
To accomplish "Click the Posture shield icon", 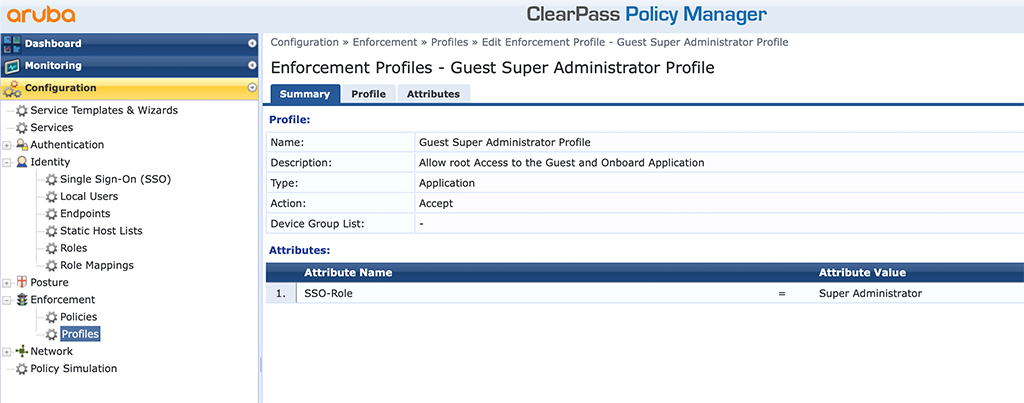I will point(22,282).
